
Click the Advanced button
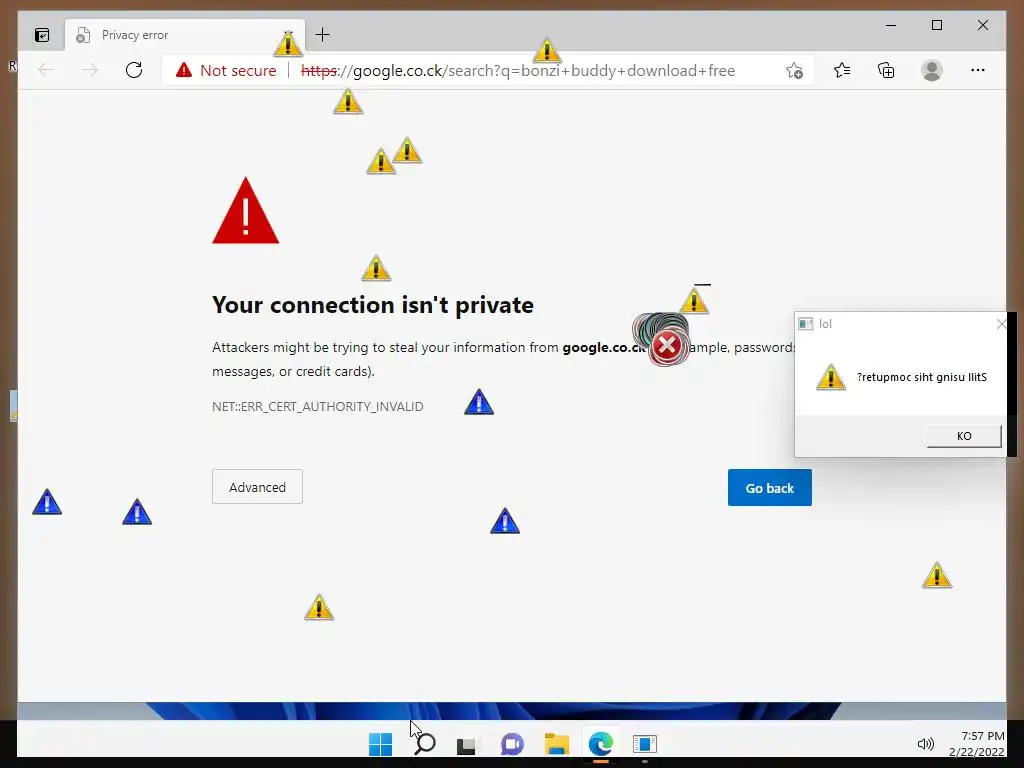pos(257,487)
